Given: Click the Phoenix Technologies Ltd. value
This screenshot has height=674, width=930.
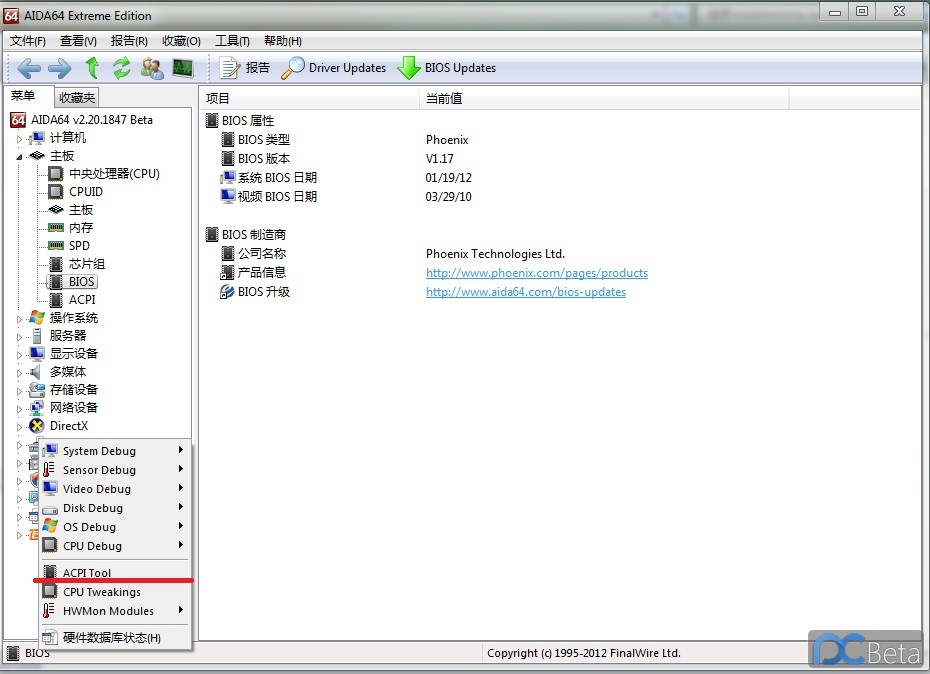Looking at the screenshot, I should pyautogui.click(x=495, y=254).
